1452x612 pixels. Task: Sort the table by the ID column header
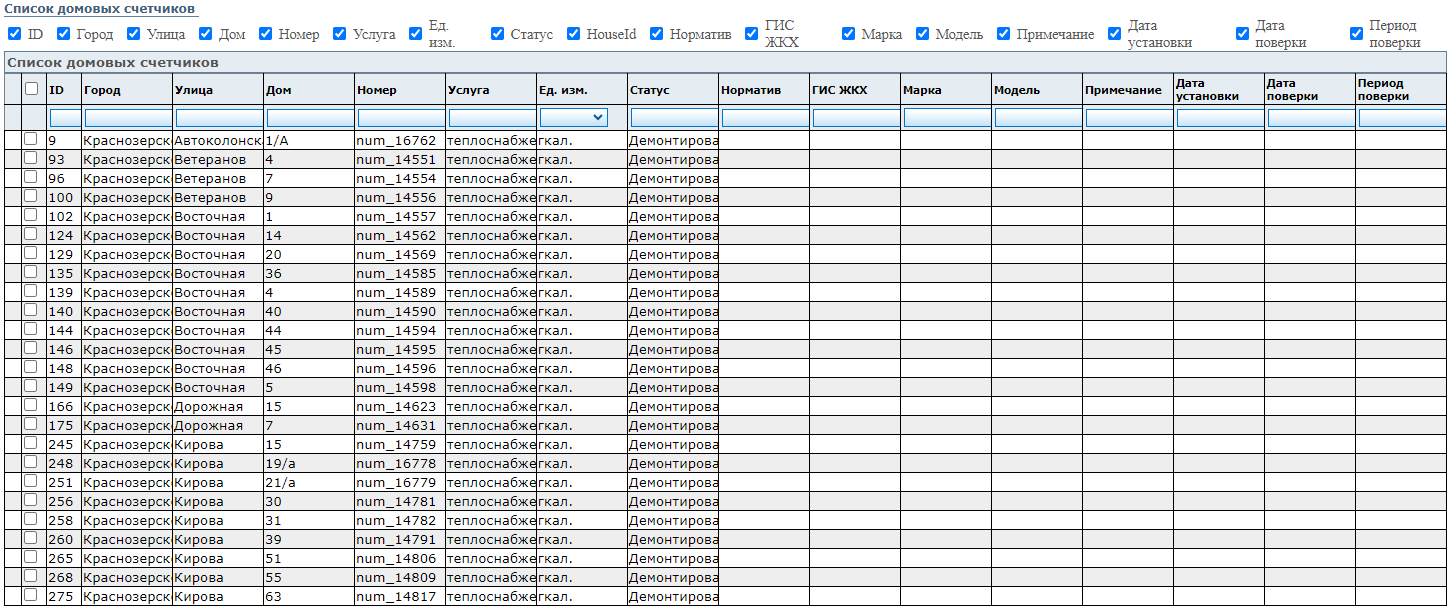tap(57, 90)
